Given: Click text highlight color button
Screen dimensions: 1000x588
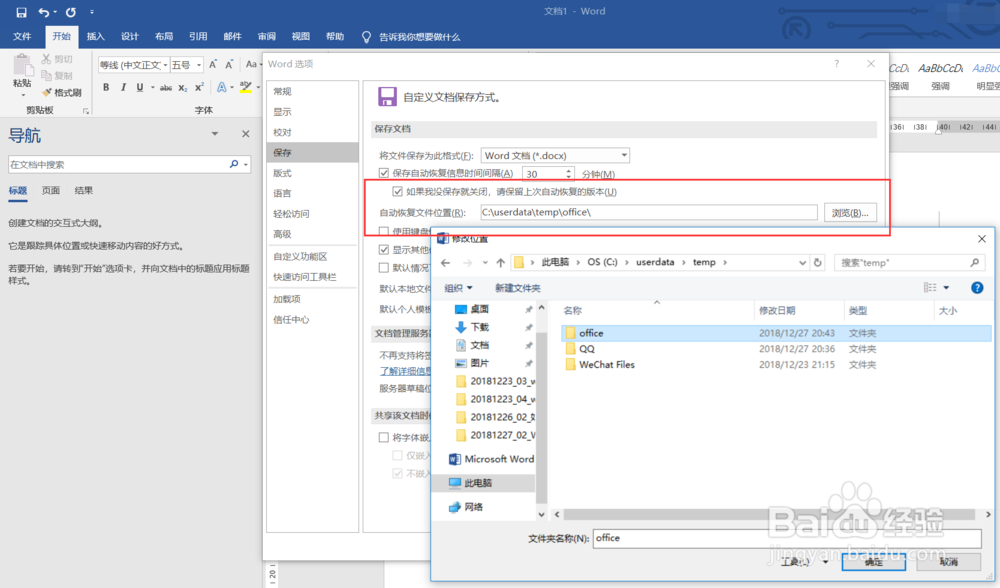Looking at the screenshot, I should pyautogui.click(x=246, y=87).
